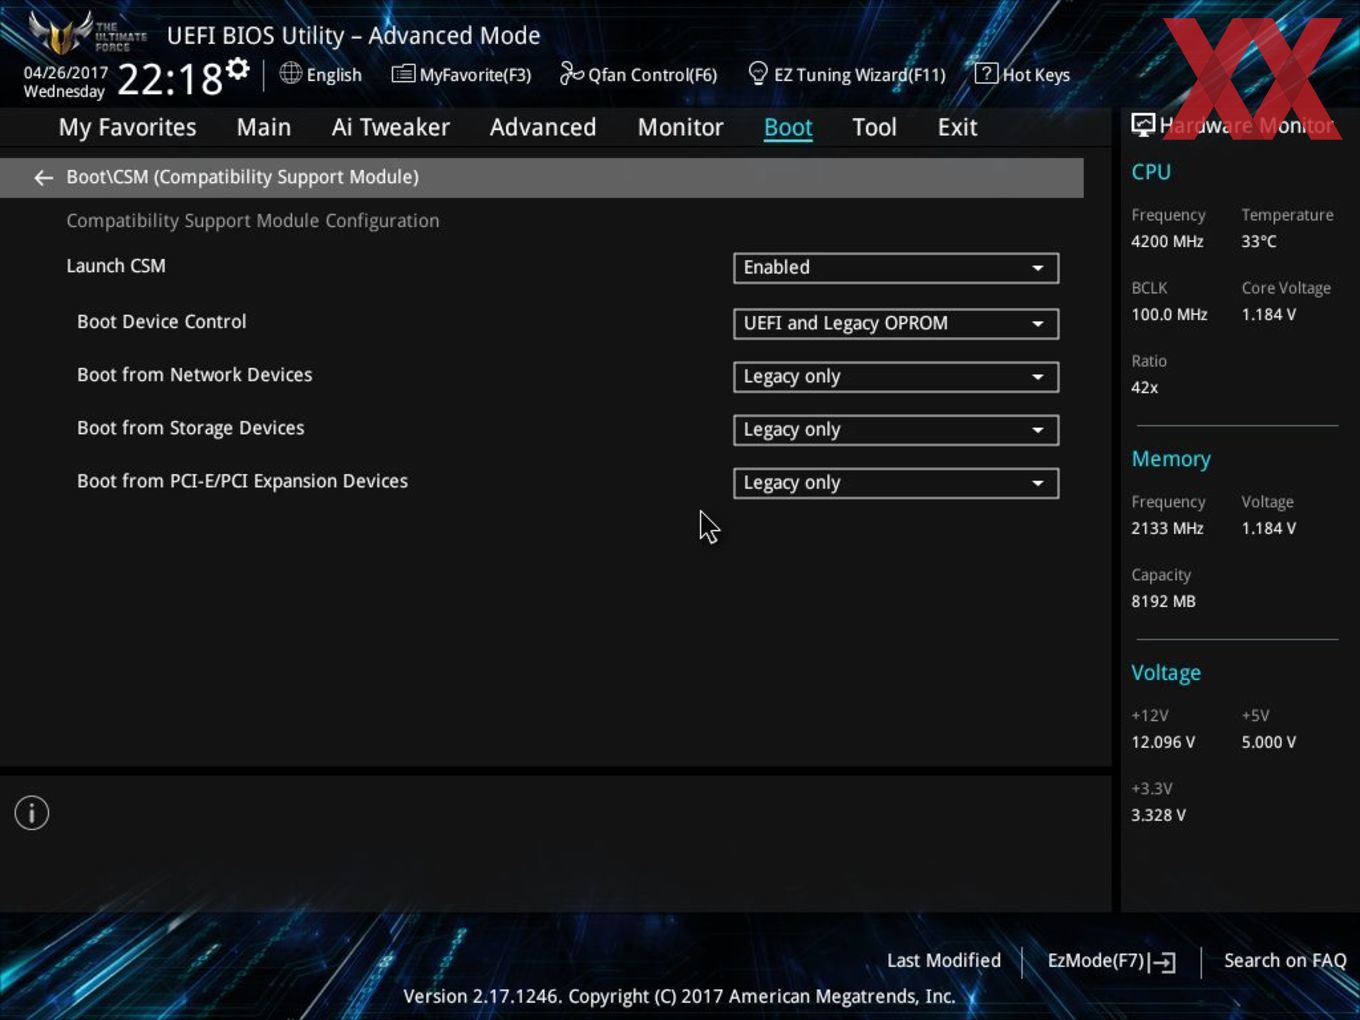Click the TUF Ultimate Force logo
This screenshot has height=1020, width=1360.
pyautogui.click(x=86, y=32)
